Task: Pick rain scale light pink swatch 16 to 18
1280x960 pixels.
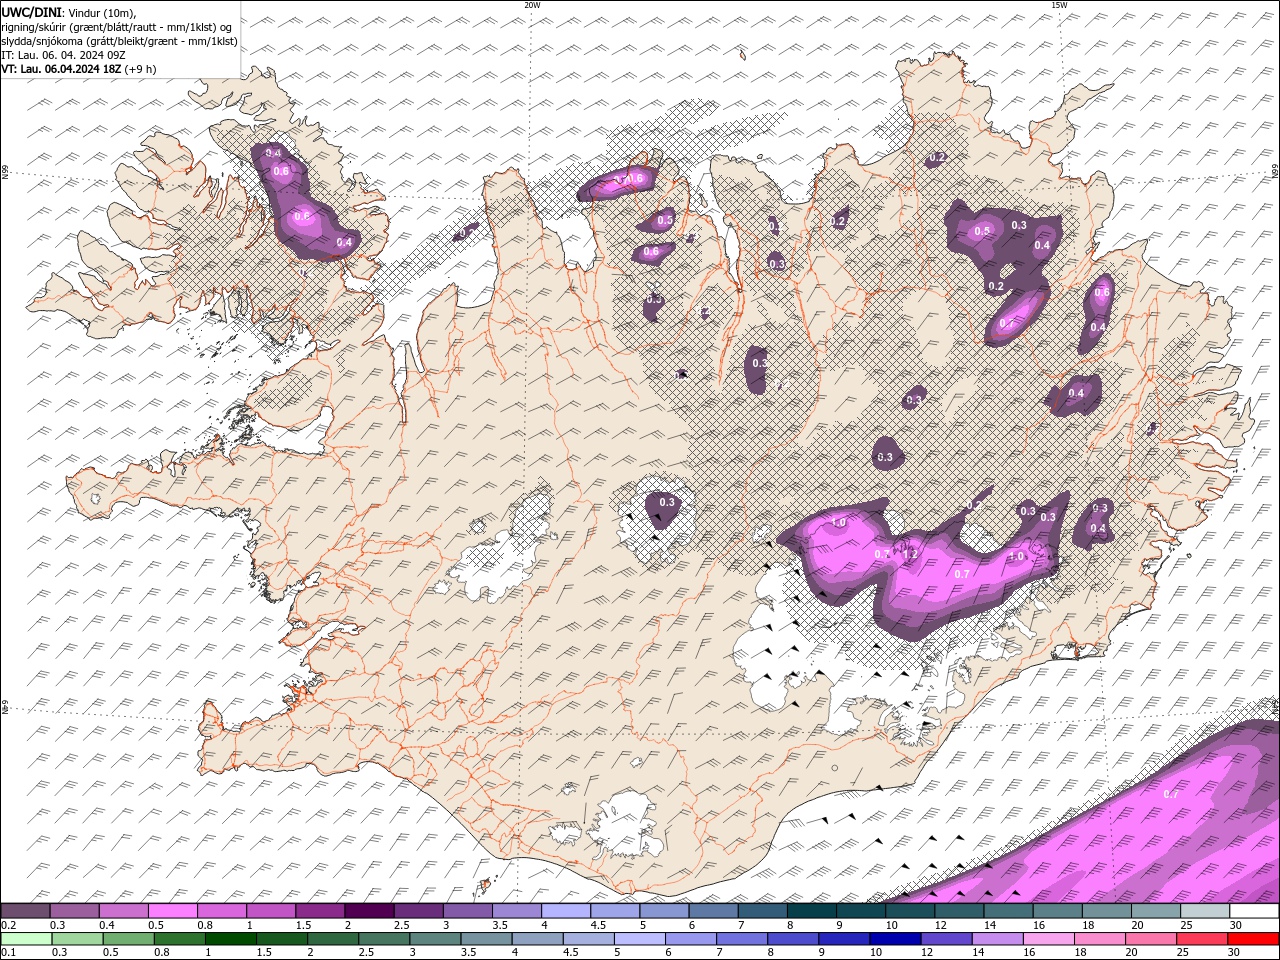Action: pos(1048,939)
